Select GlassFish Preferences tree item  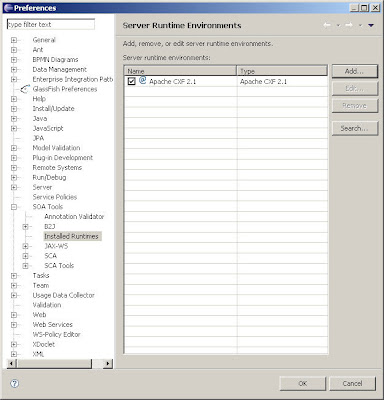click(65, 89)
